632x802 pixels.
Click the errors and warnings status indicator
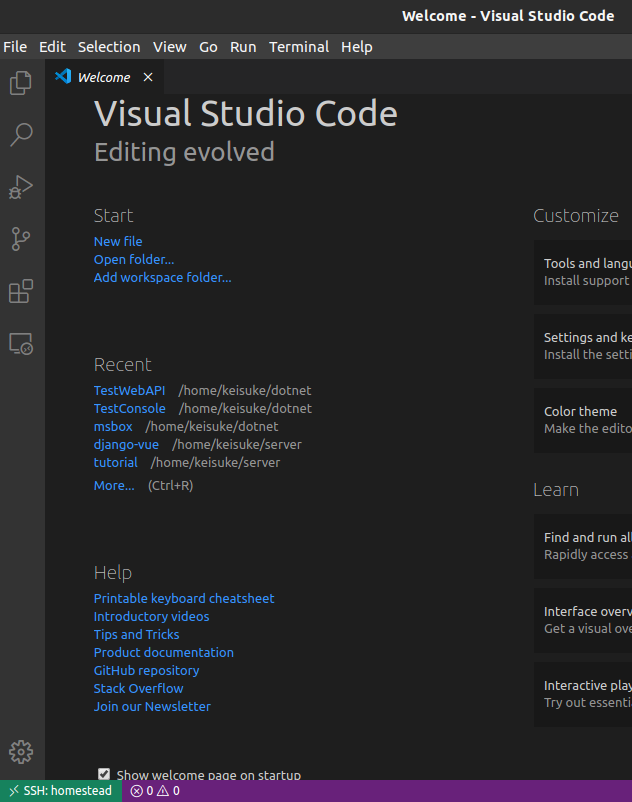point(155,791)
